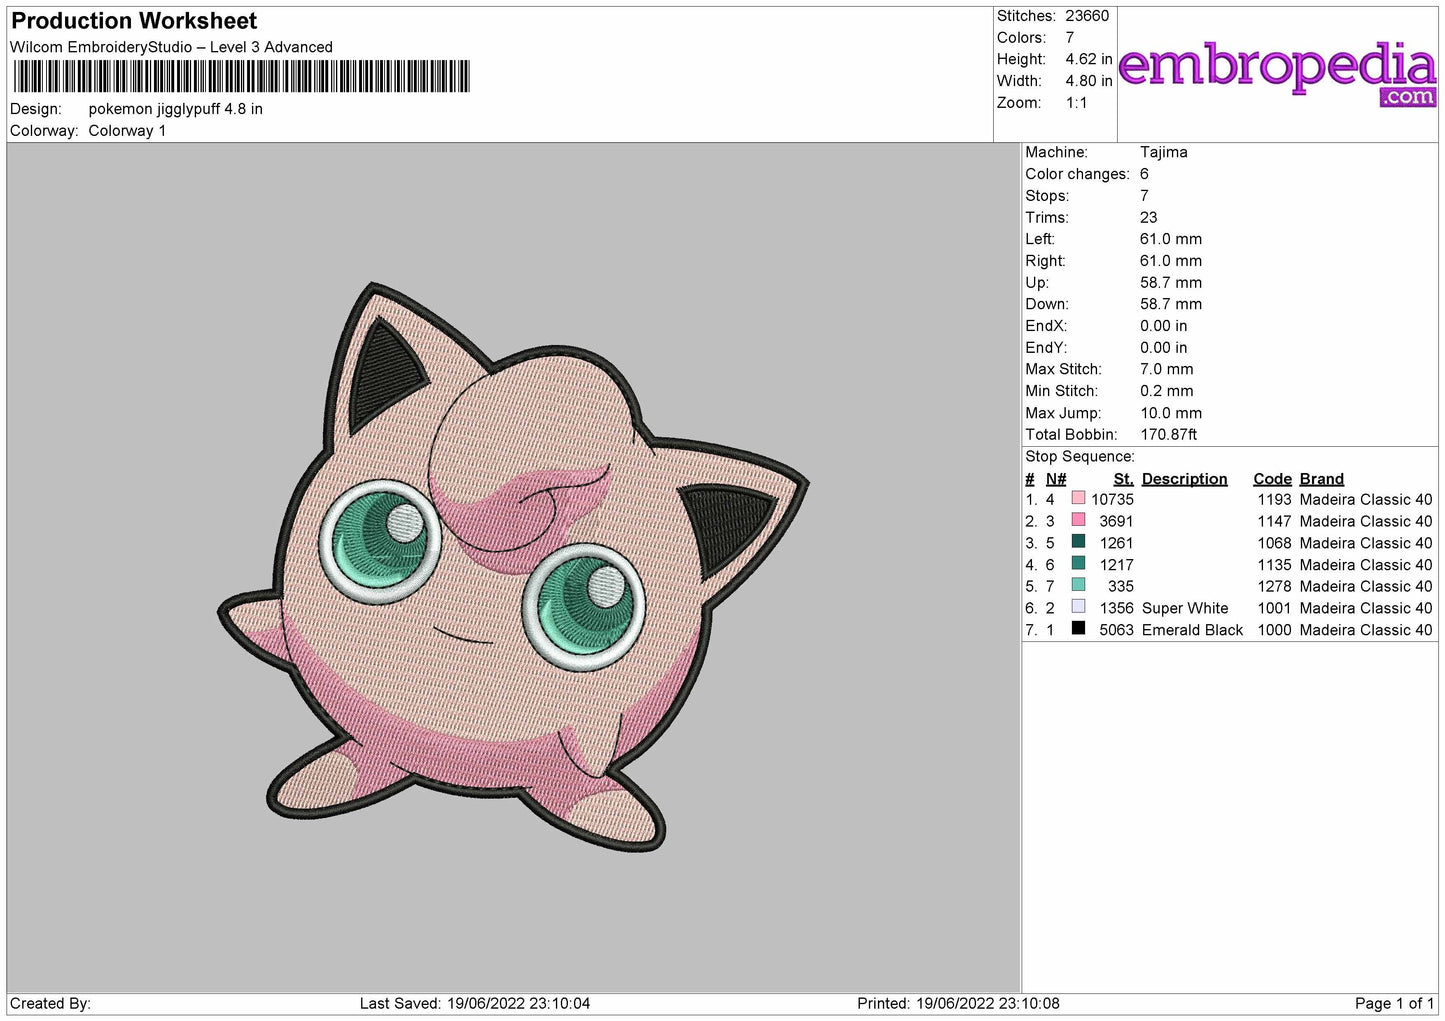
Task: Select the dark green swatch, code 1068
Action: [1078, 542]
